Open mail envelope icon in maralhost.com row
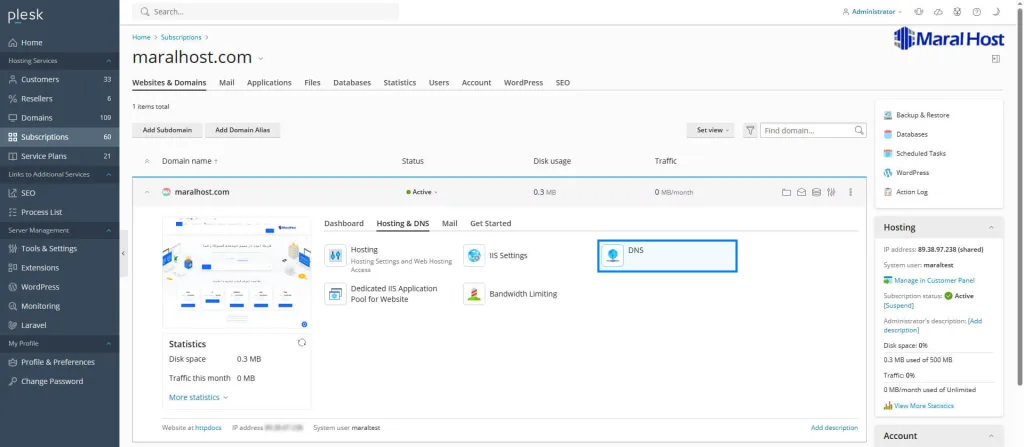The image size is (1024, 447). [801, 192]
